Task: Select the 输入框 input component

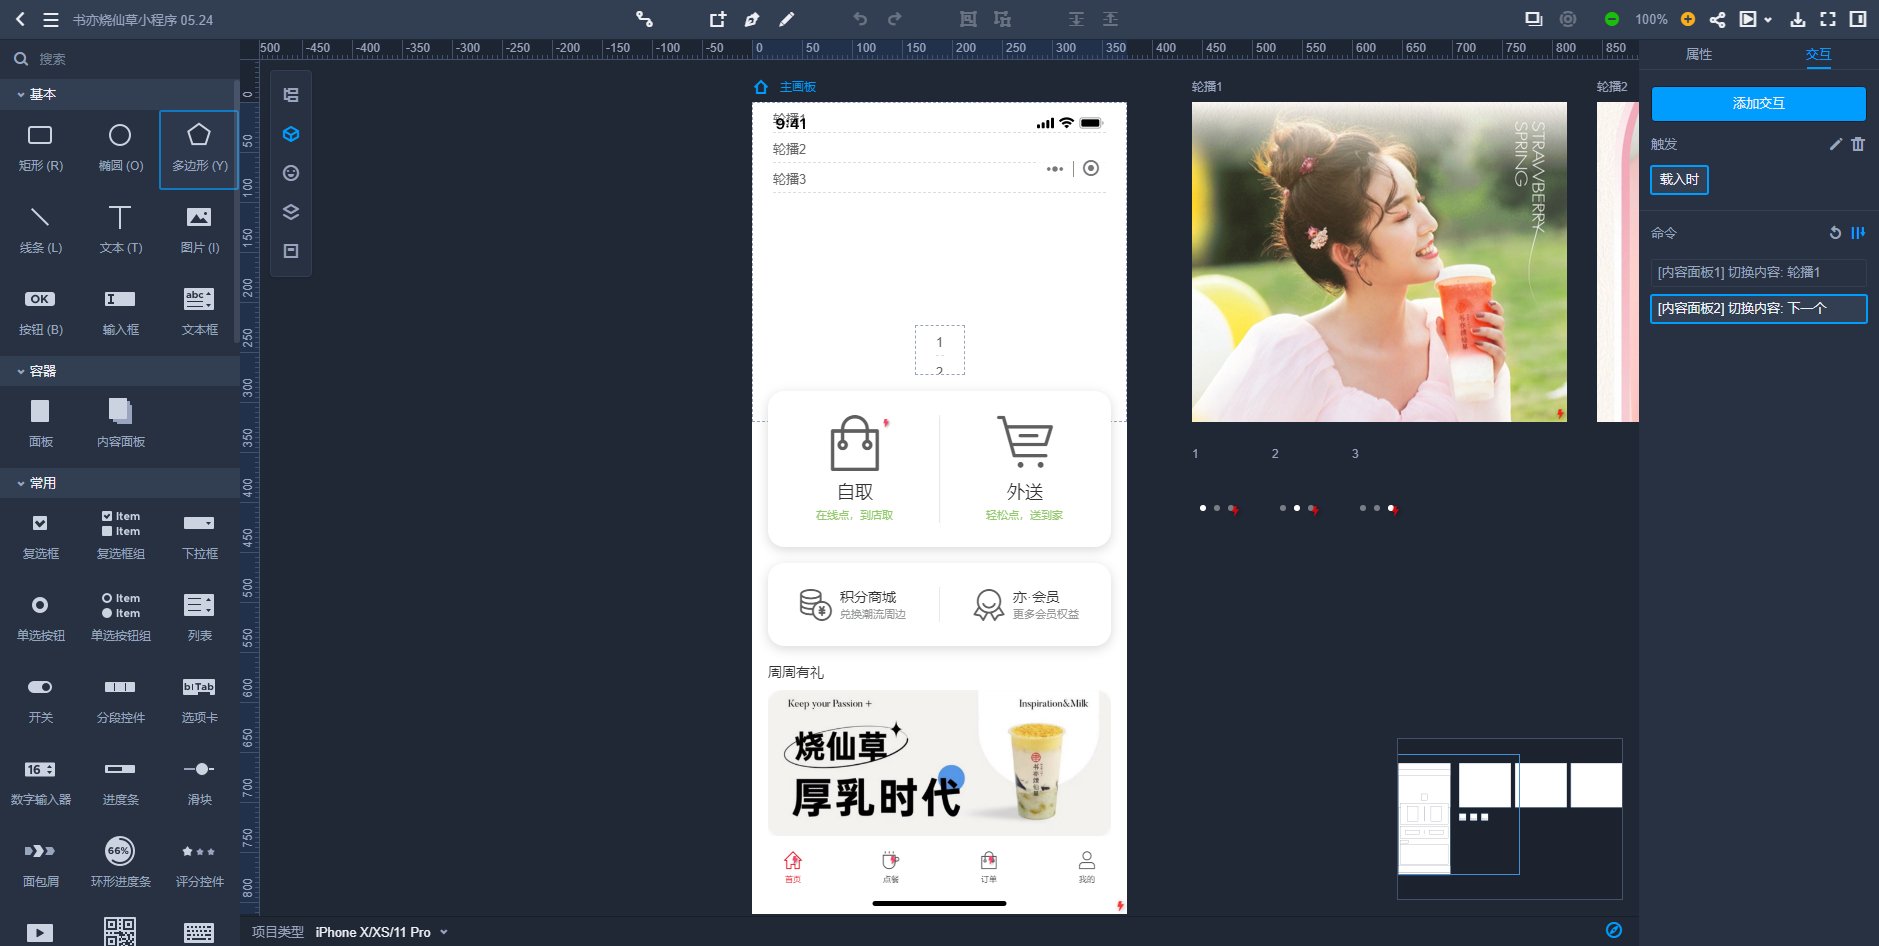Action: pos(120,312)
